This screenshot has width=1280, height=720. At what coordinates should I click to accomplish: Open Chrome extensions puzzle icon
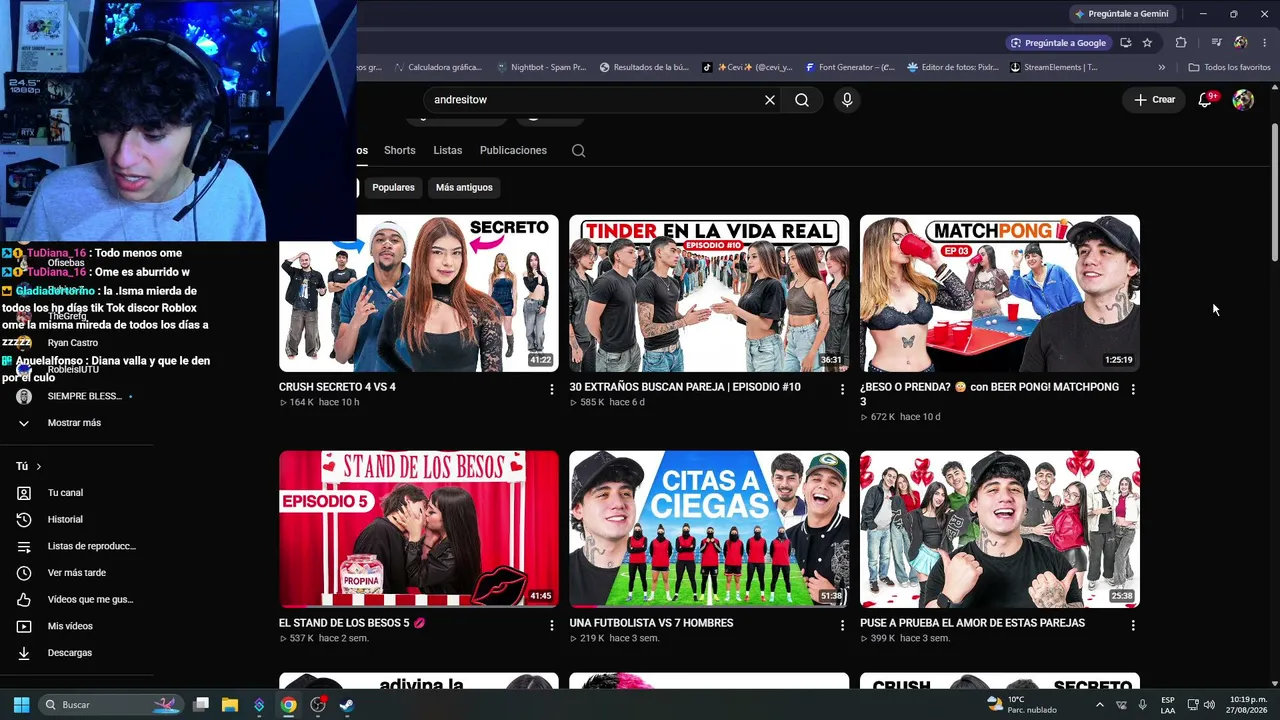click(x=1181, y=43)
